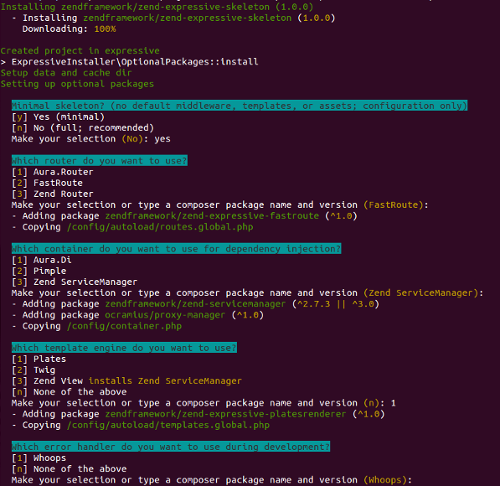500x486 pixels.
Task: Choose the [2] FastRoute option
Action: point(47,183)
